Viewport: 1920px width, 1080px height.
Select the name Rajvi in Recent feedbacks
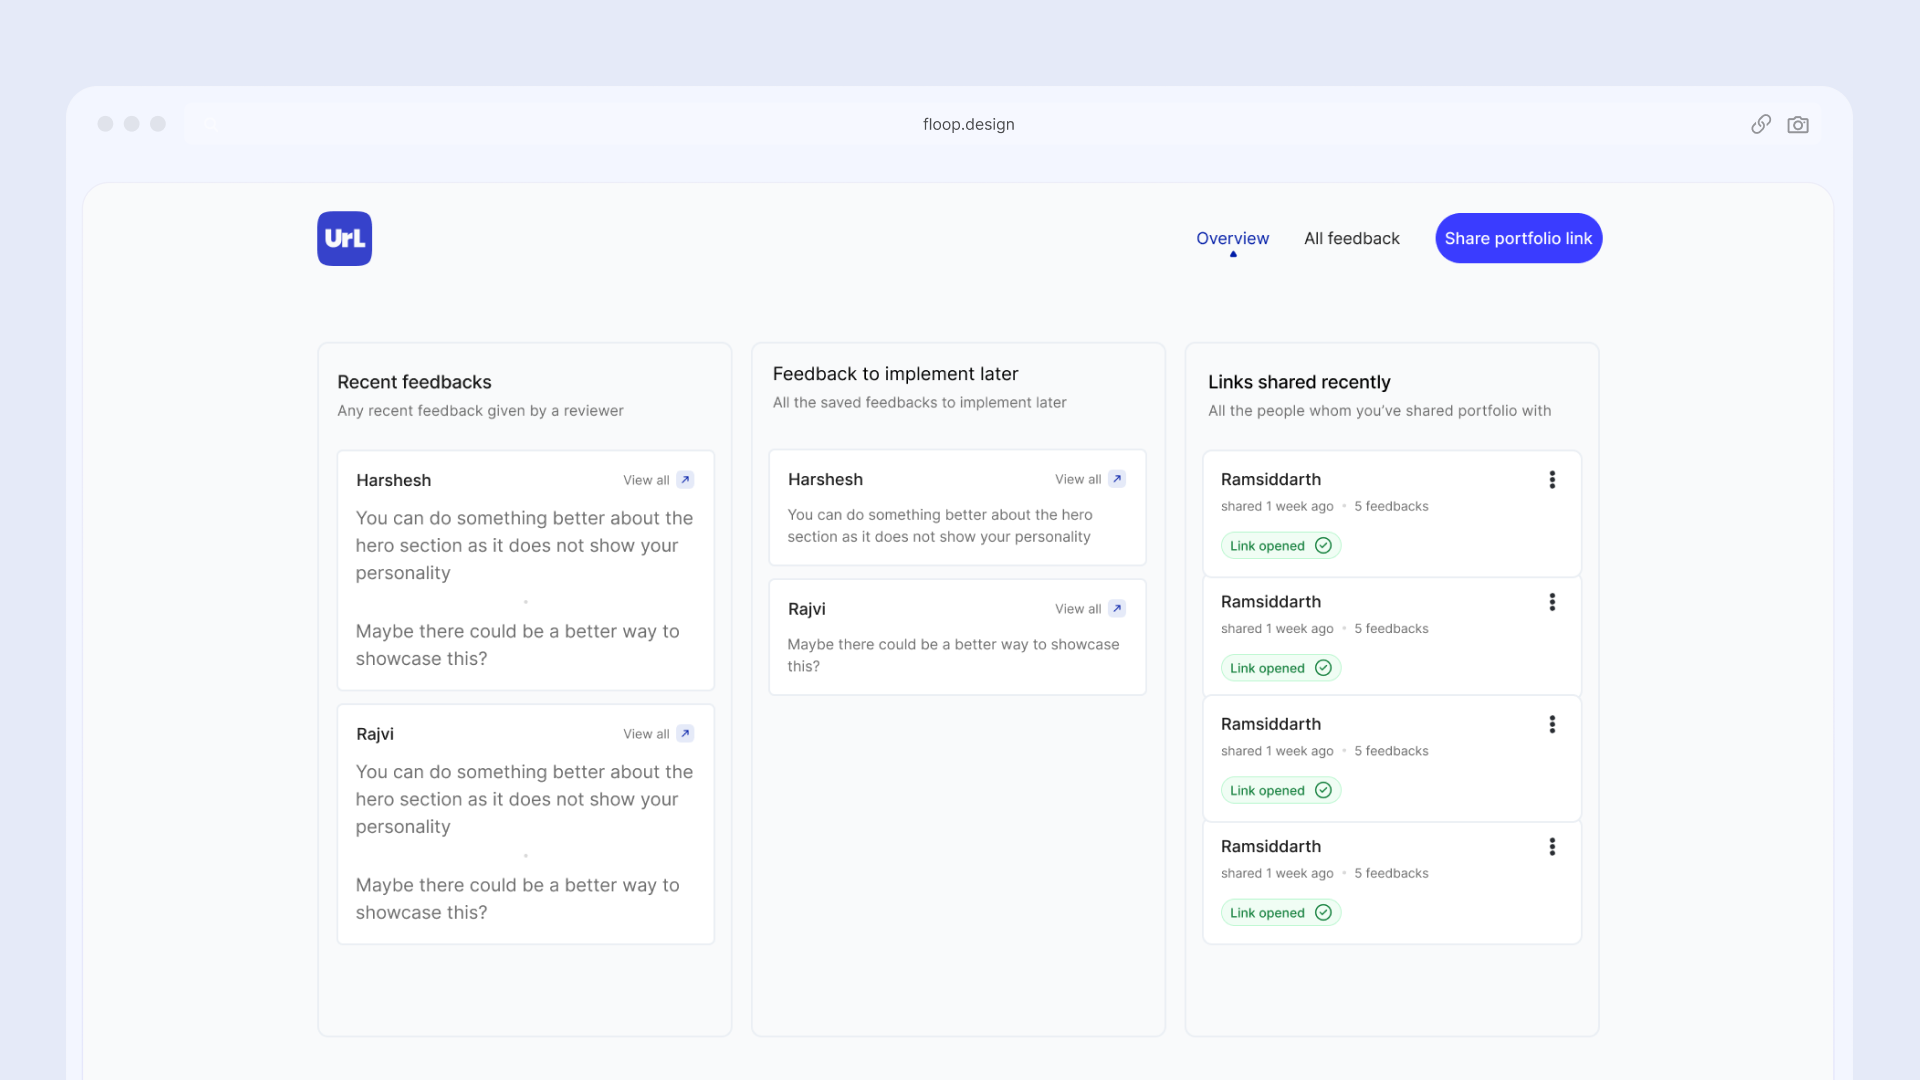coord(375,734)
